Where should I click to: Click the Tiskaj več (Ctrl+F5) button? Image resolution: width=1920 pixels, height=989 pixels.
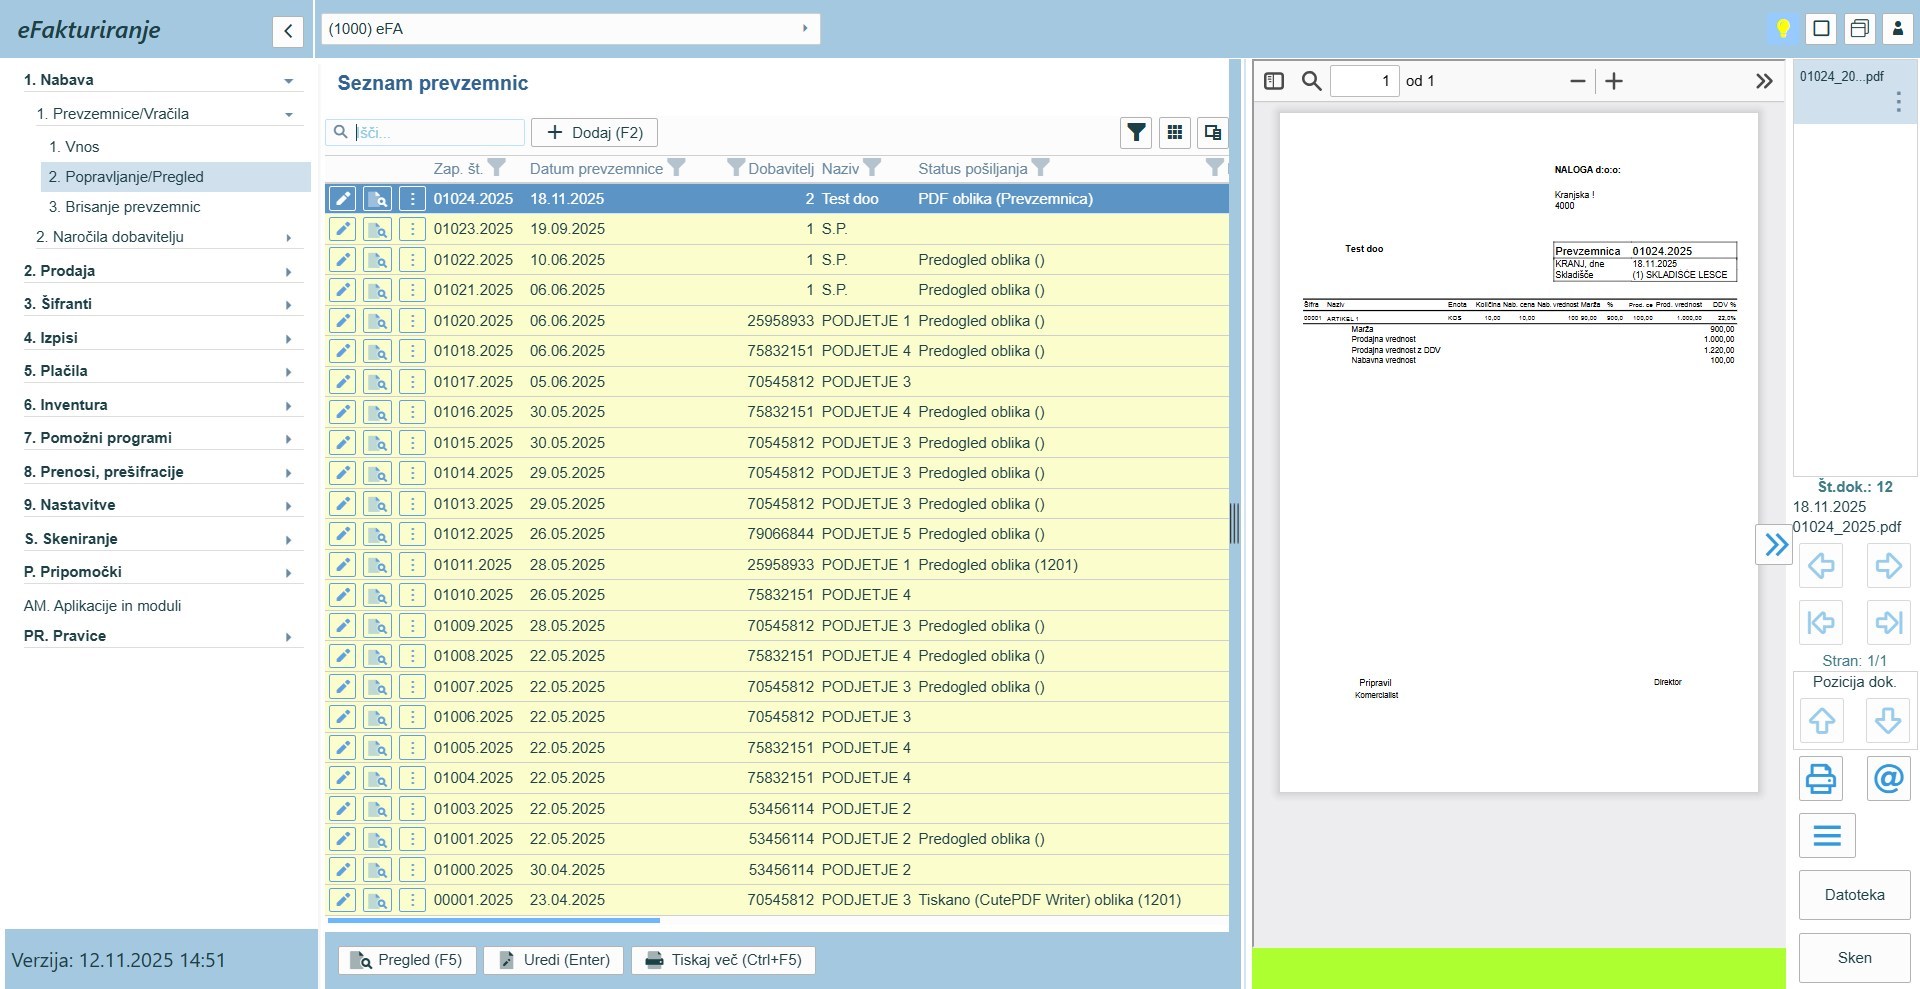[x=723, y=960]
